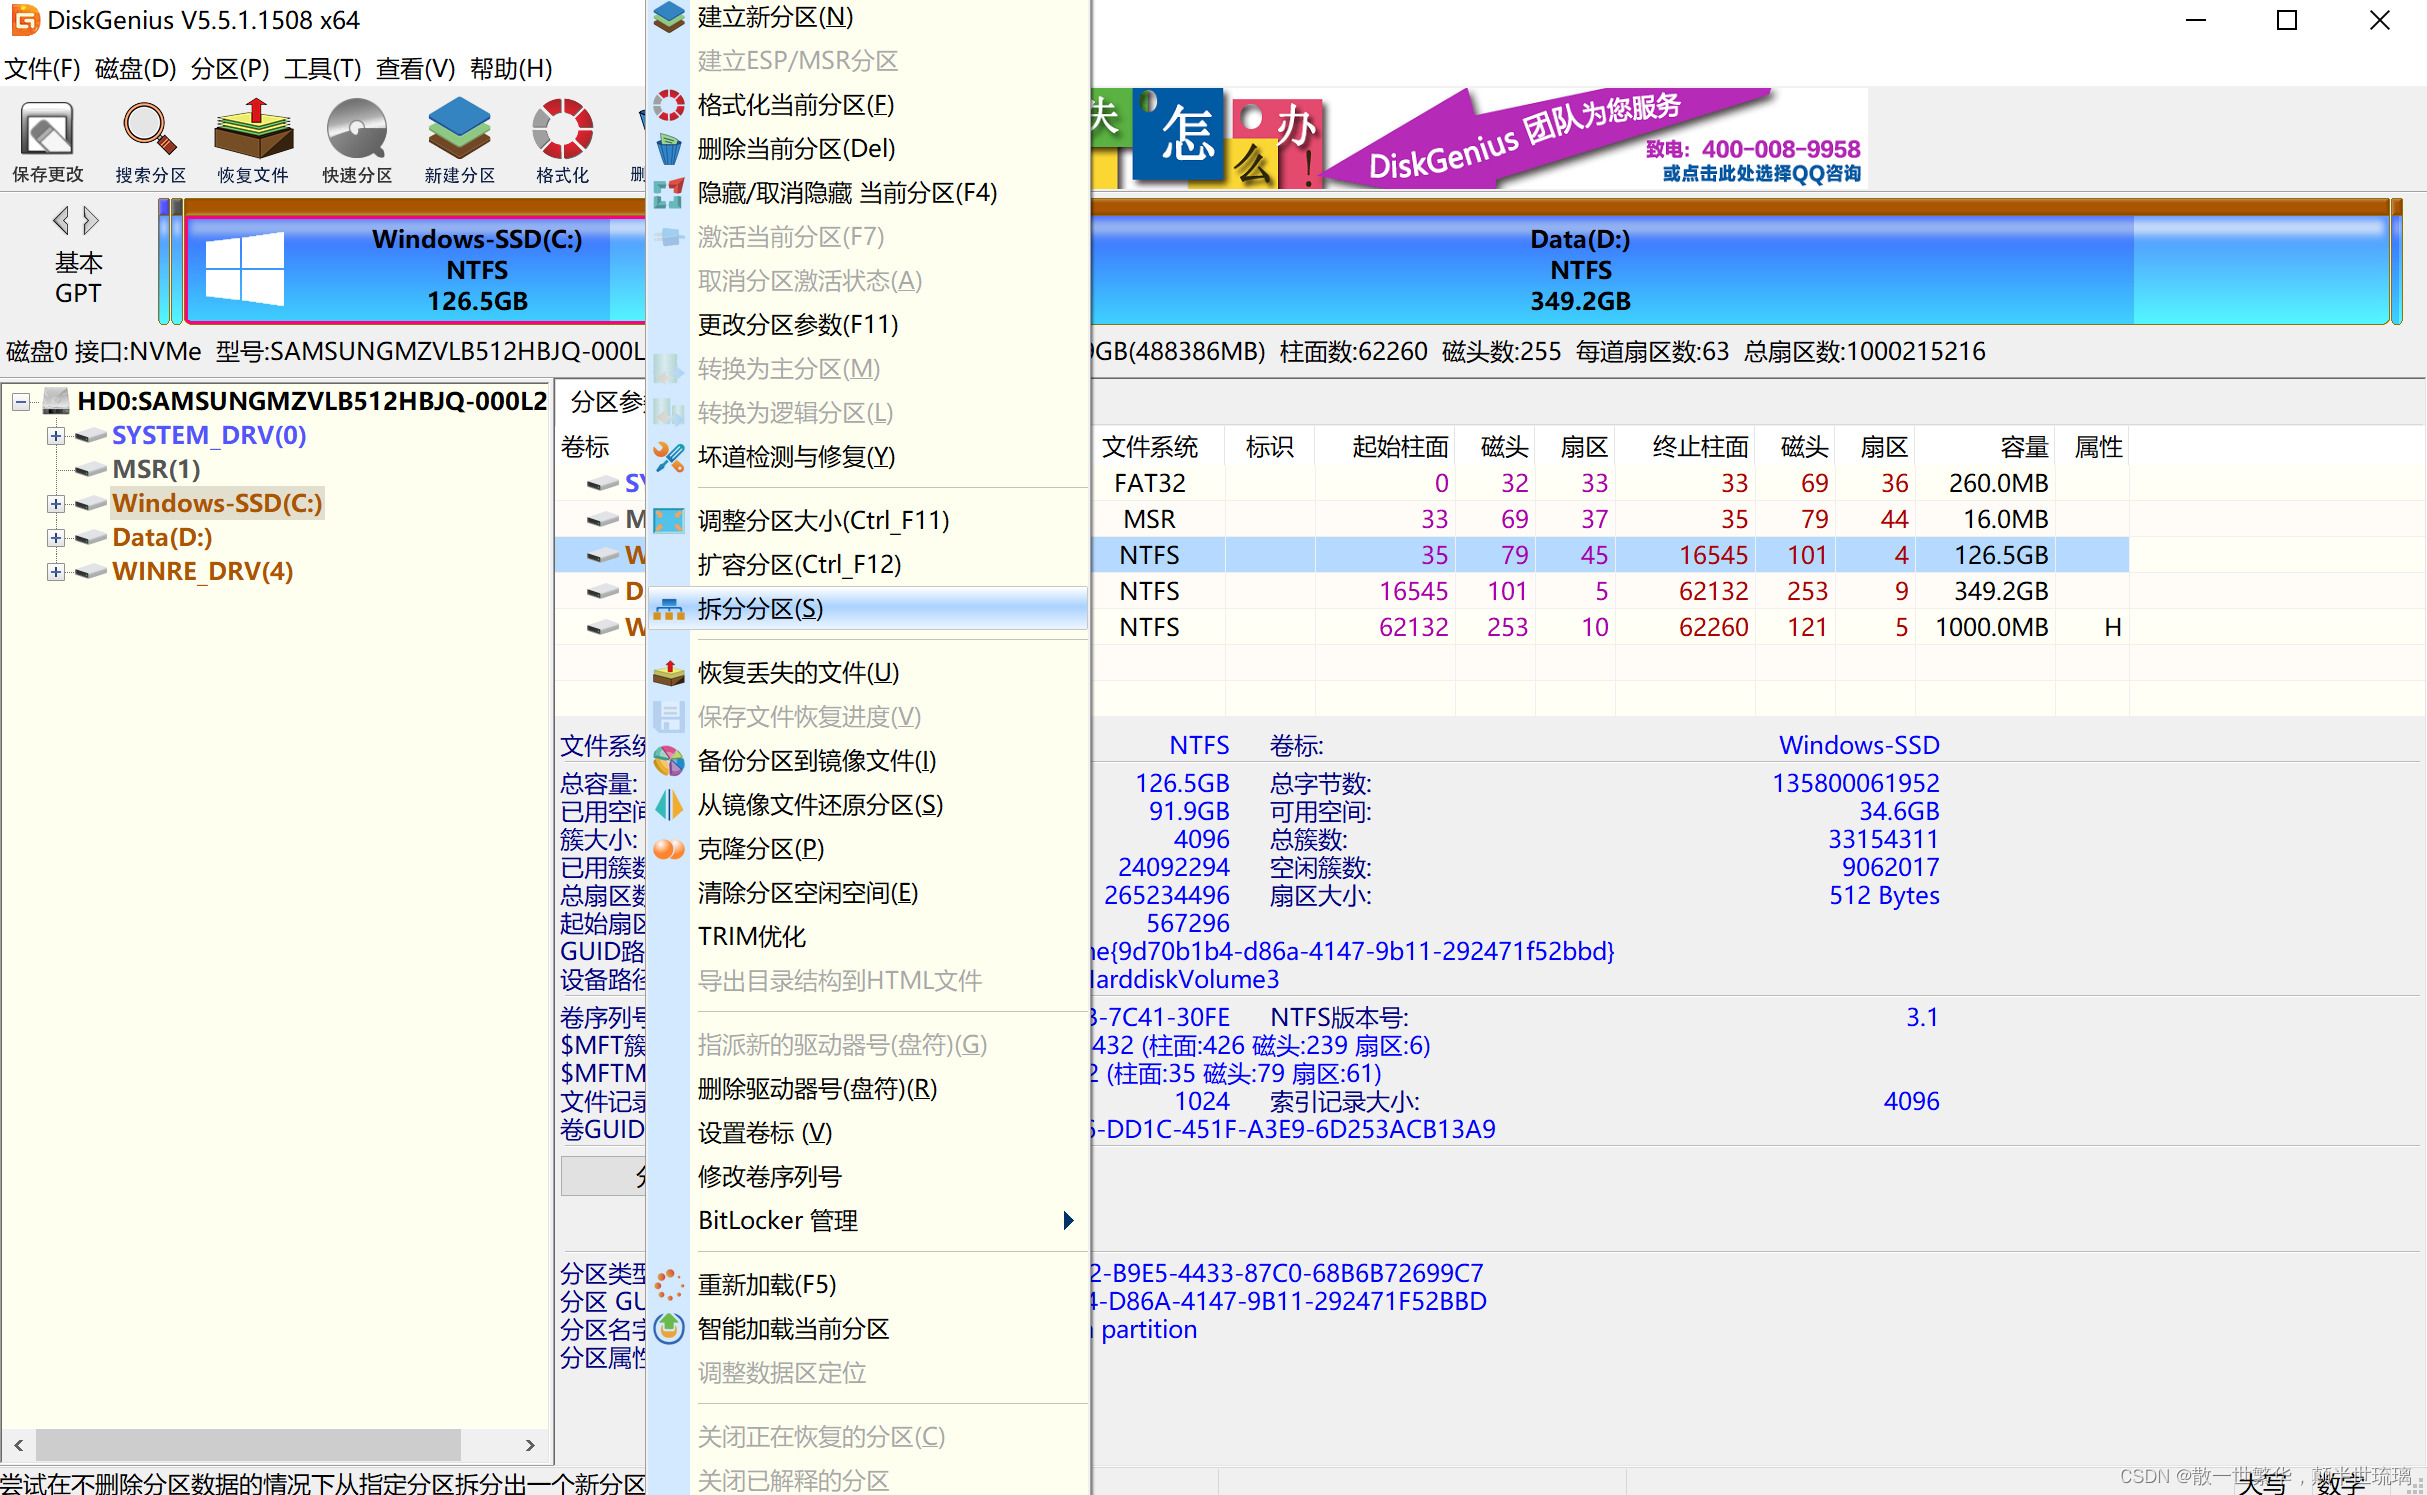This screenshot has width=2427, height=1495.
Task: Click the HD0 hard disk icon in tree
Action: [x=57, y=401]
